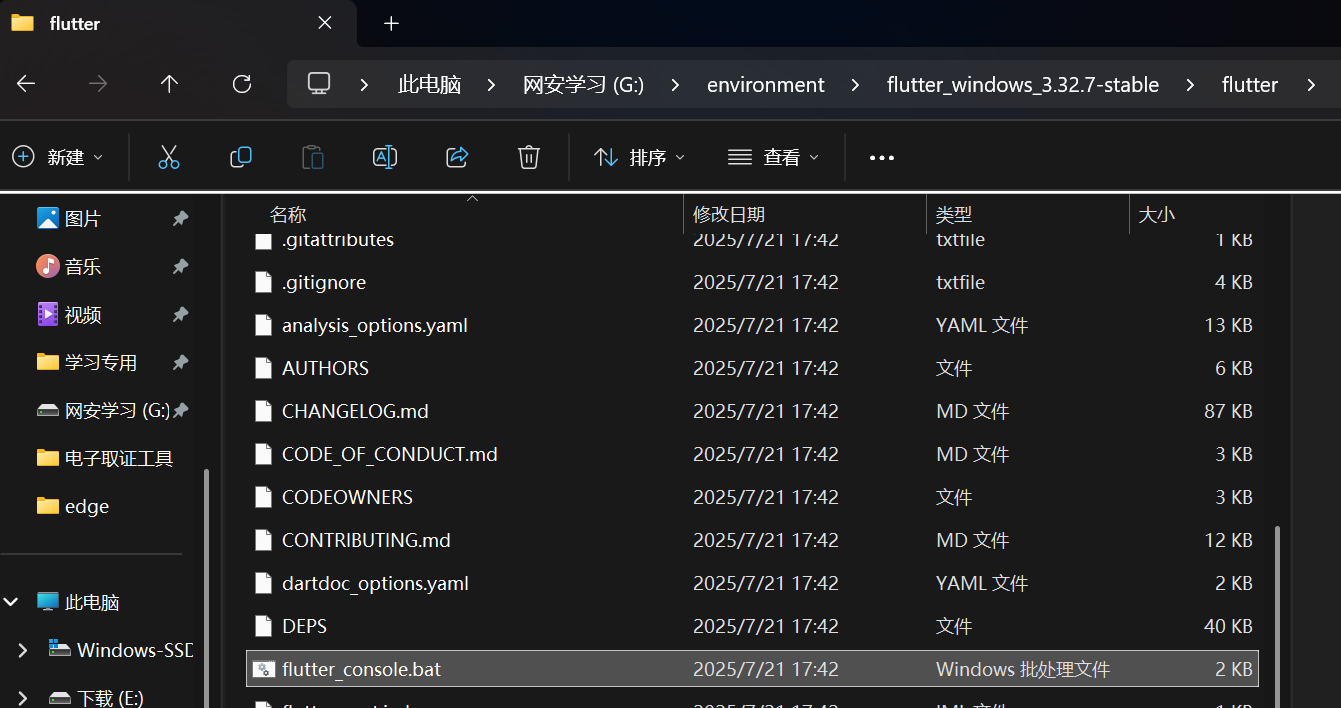Click the Rename icon in toolbar
This screenshot has width=1341, height=708.
tap(385, 157)
